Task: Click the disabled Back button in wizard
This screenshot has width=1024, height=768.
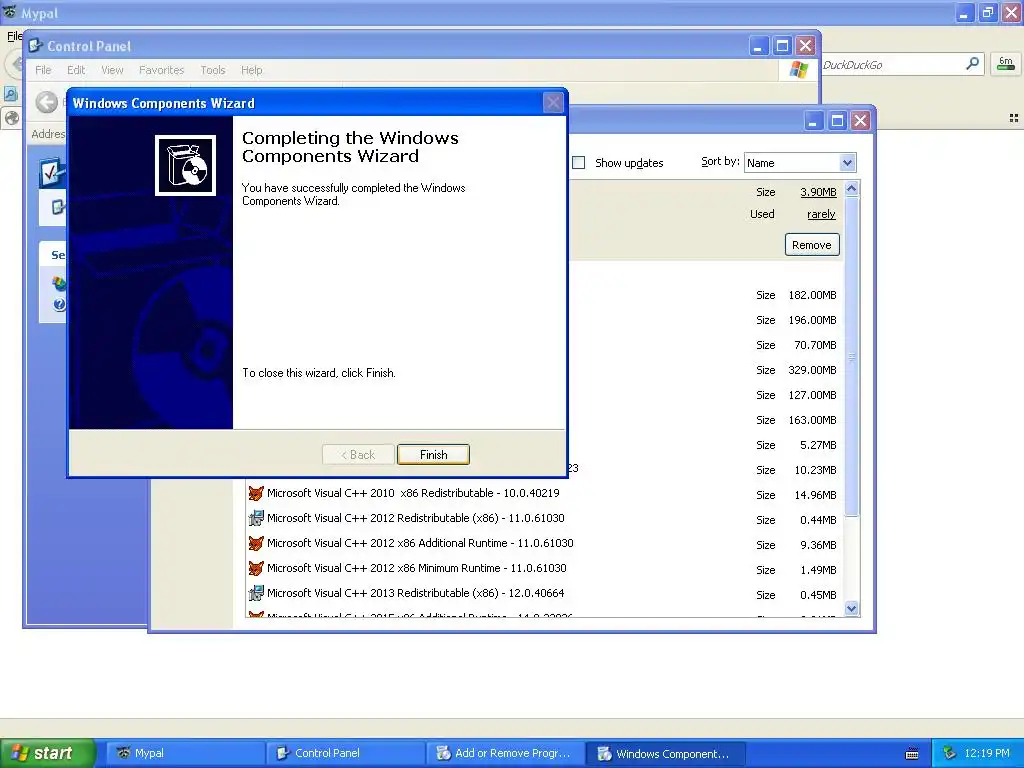Action: click(358, 455)
